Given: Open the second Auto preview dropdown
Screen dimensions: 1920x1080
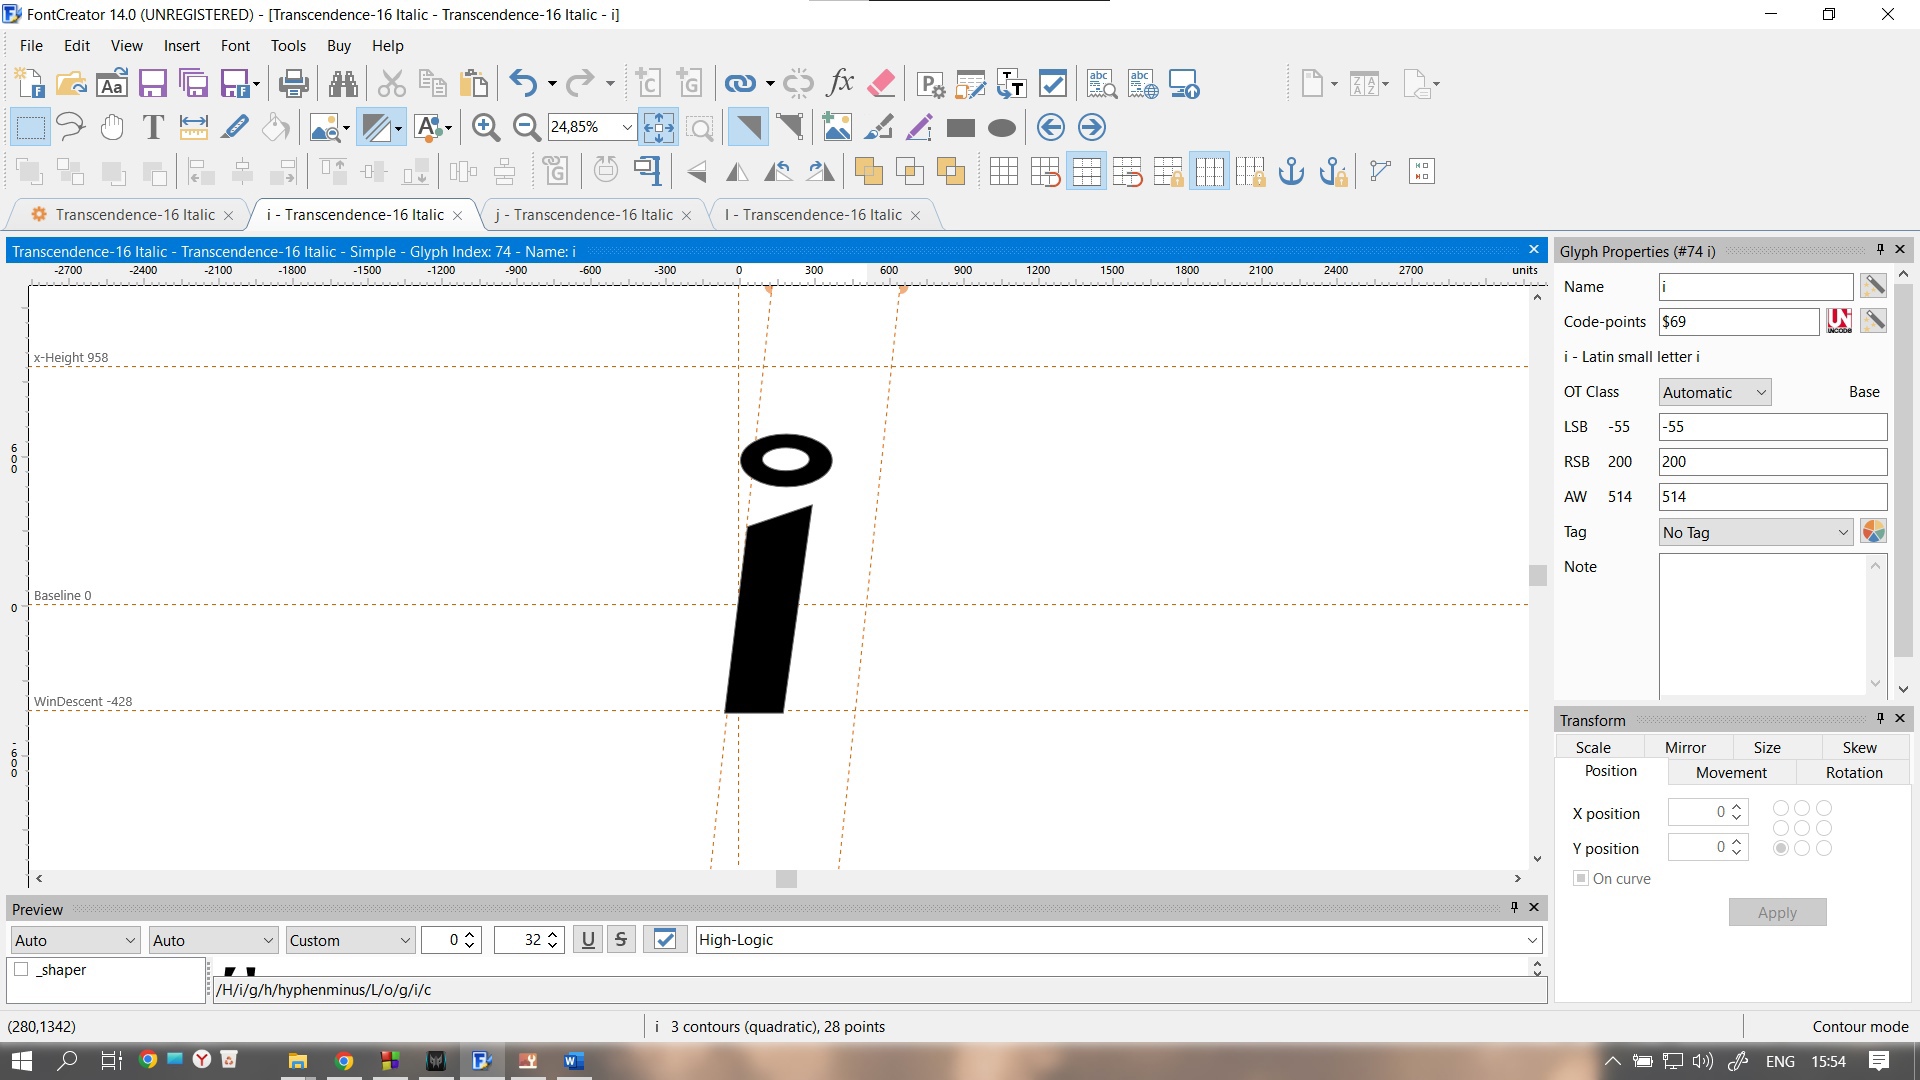Looking at the screenshot, I should [x=213, y=940].
